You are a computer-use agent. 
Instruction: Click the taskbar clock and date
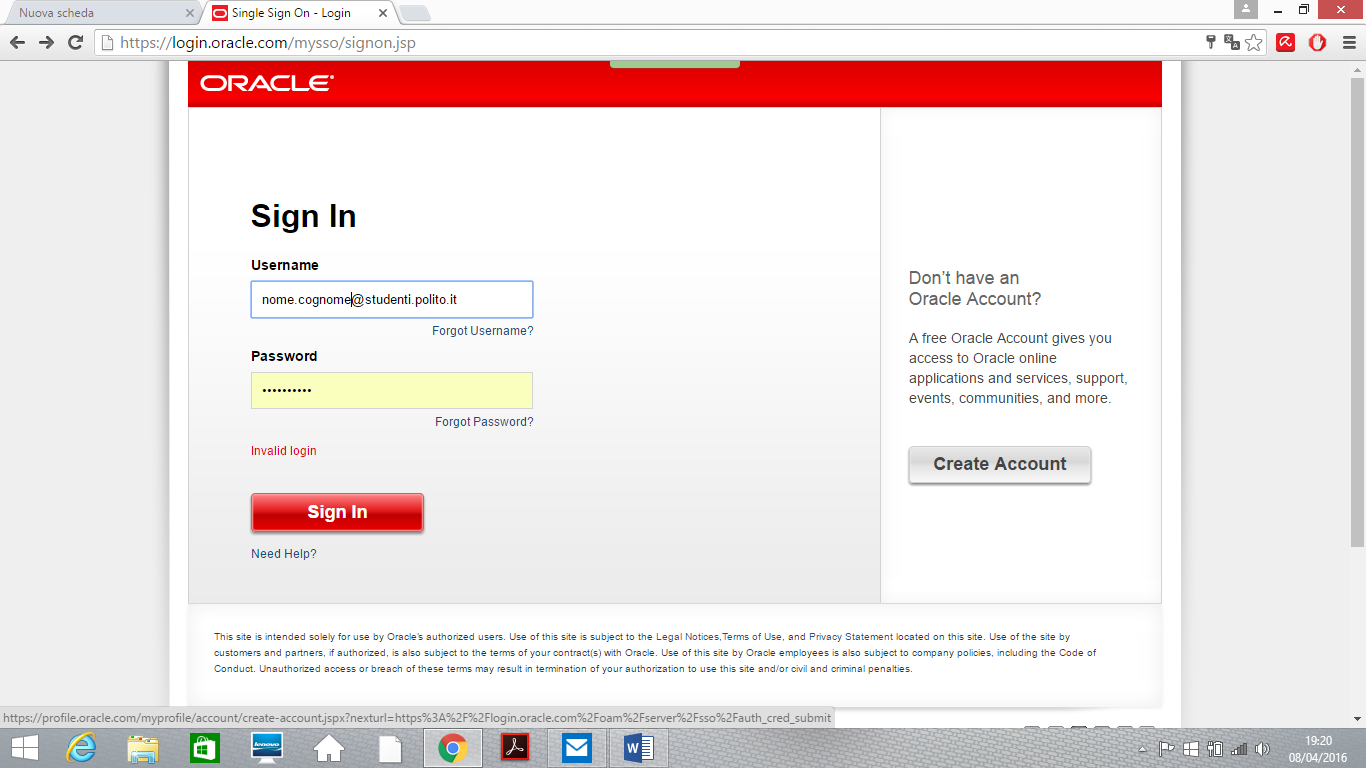1319,749
